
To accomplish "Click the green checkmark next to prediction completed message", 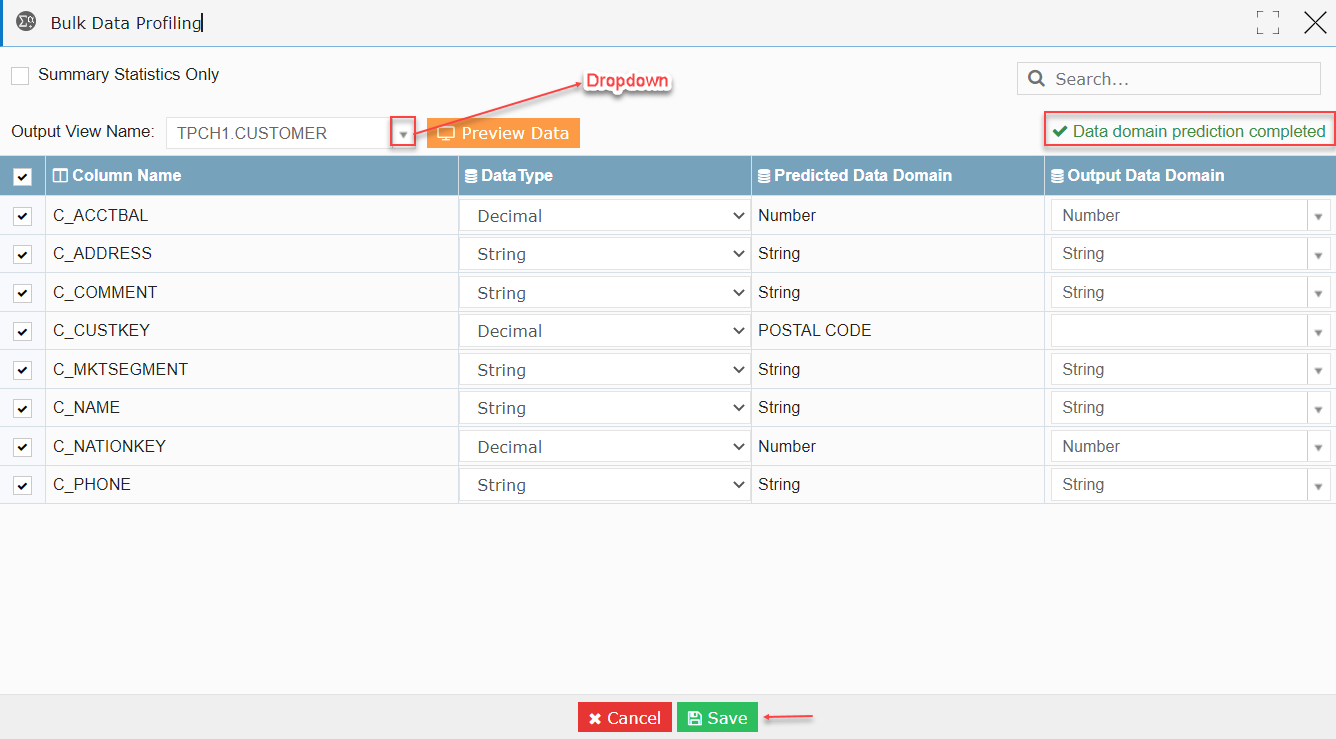I will 1059,129.
